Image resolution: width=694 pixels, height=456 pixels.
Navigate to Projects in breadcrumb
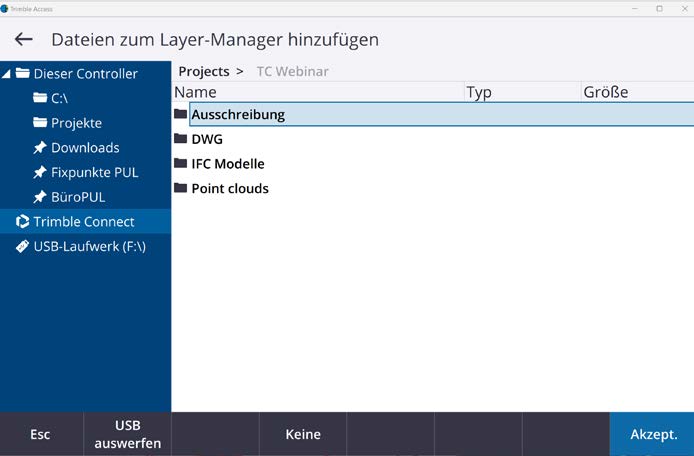tap(203, 72)
